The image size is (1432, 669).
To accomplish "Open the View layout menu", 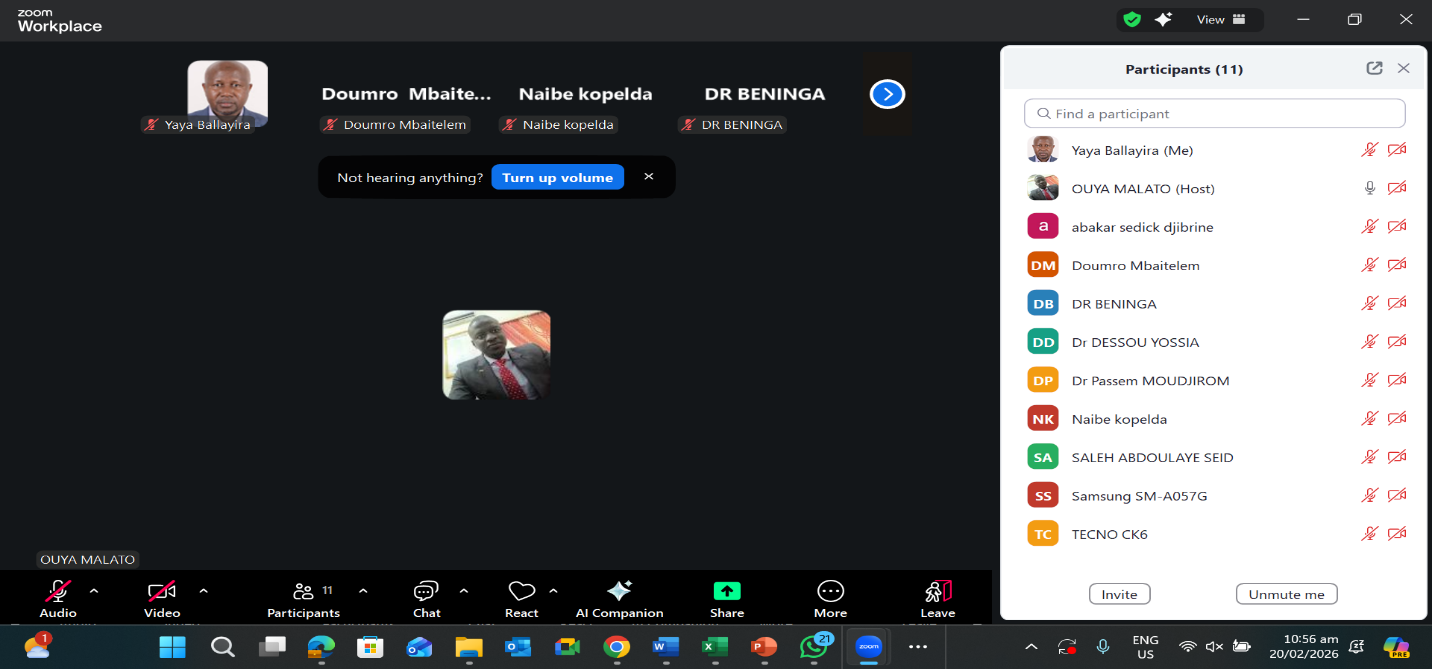I will click(x=1221, y=19).
